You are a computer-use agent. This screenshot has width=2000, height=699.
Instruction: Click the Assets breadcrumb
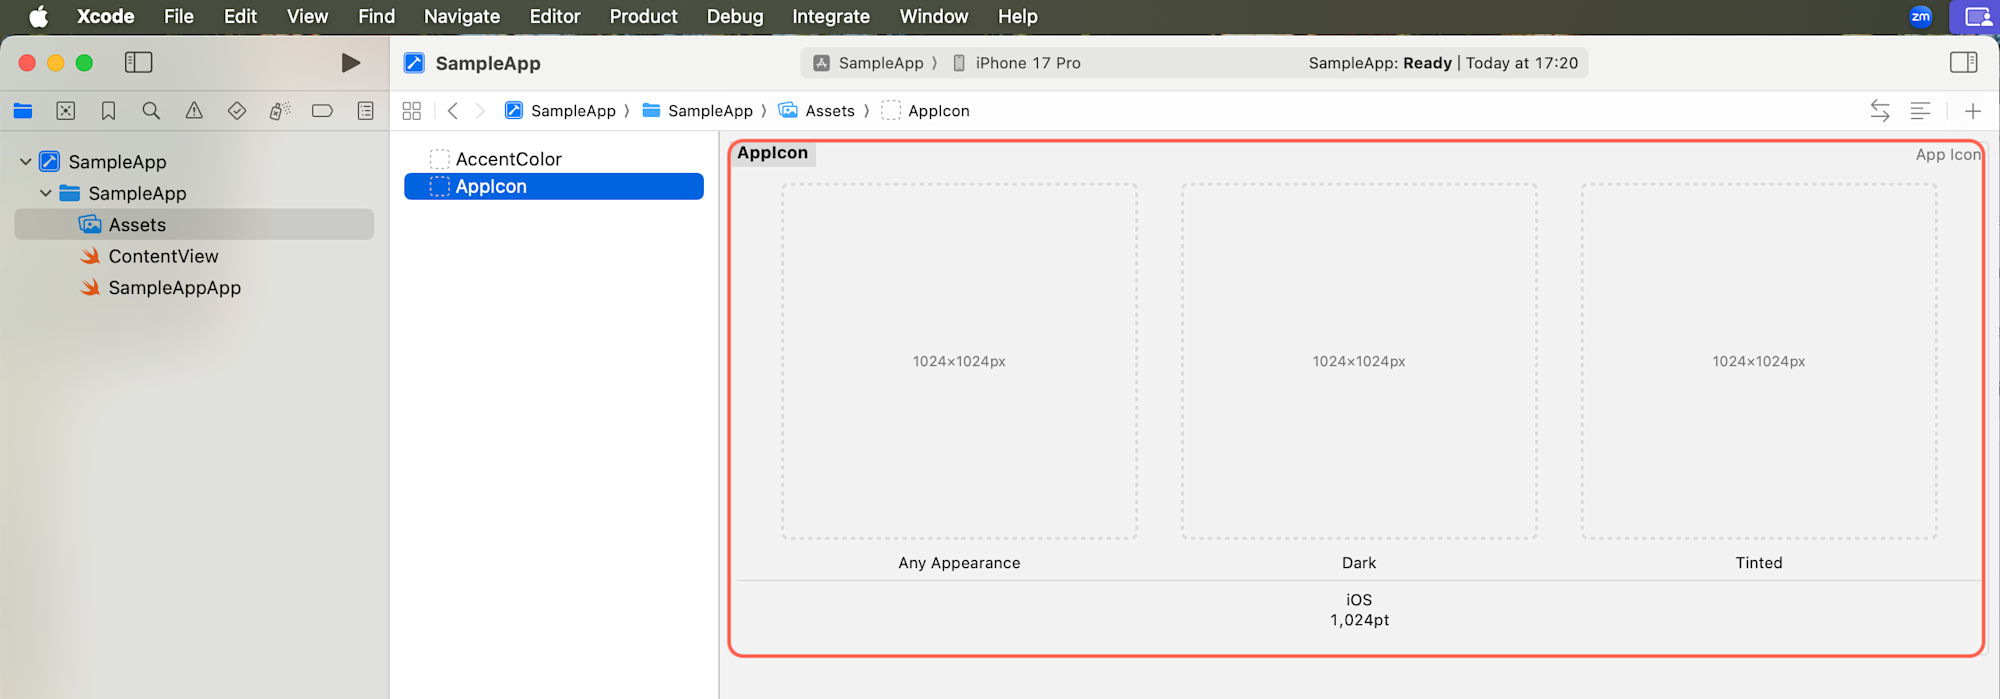tap(817, 111)
